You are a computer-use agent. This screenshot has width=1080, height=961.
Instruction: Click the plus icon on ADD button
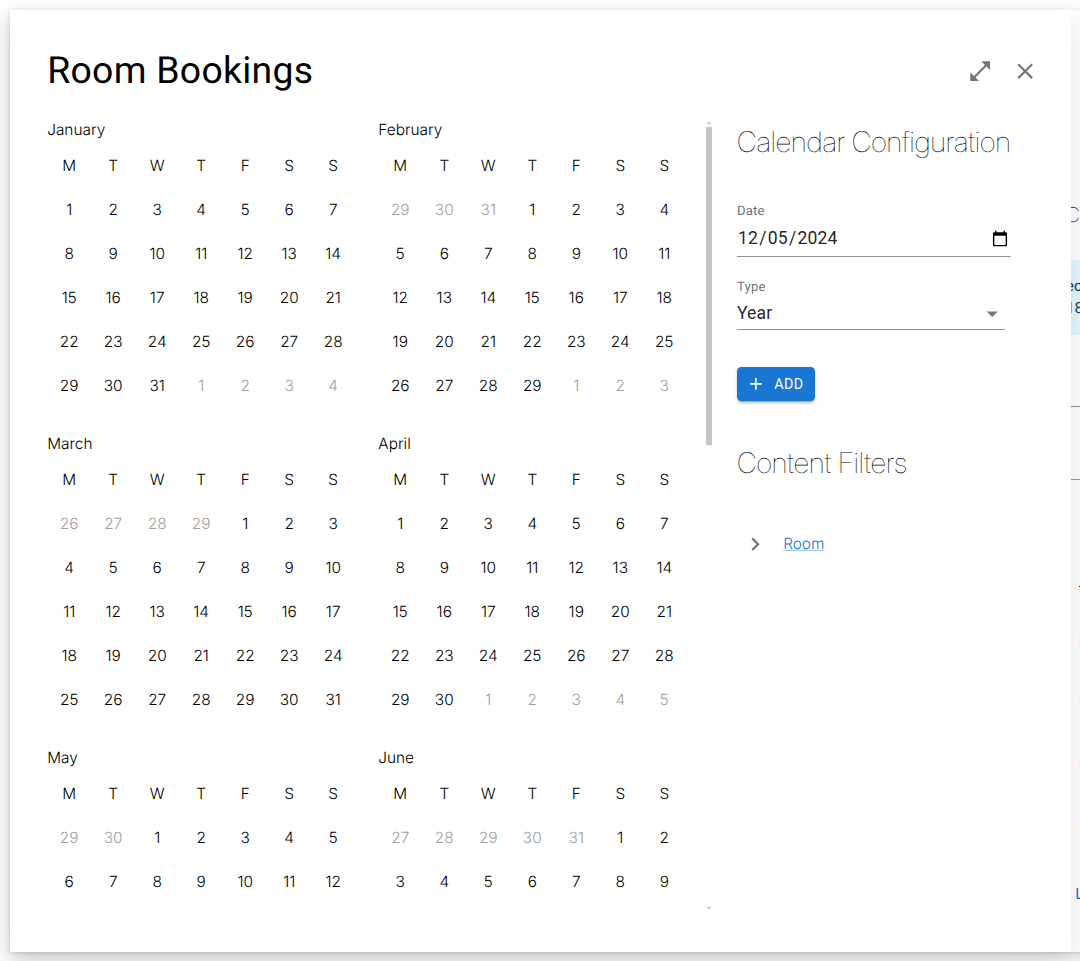756,384
